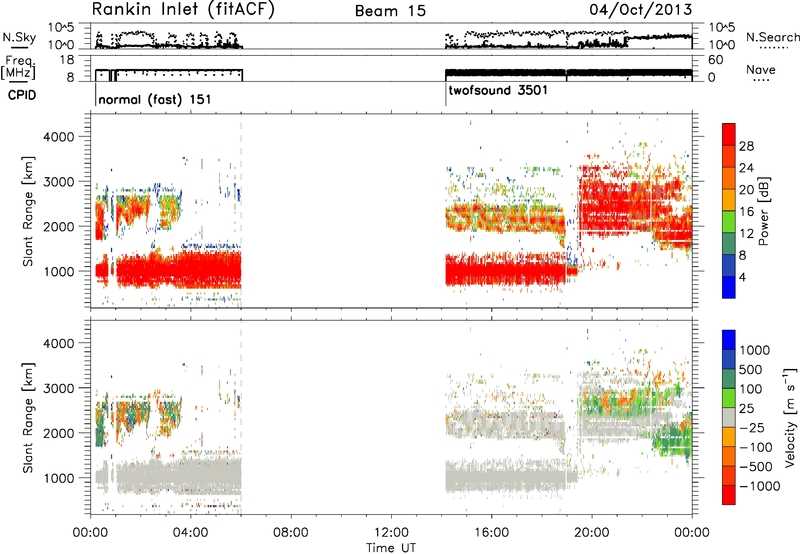Pick the light green swatch between 12 and 16 dB
This screenshot has width=800, height=554.
[729, 222]
